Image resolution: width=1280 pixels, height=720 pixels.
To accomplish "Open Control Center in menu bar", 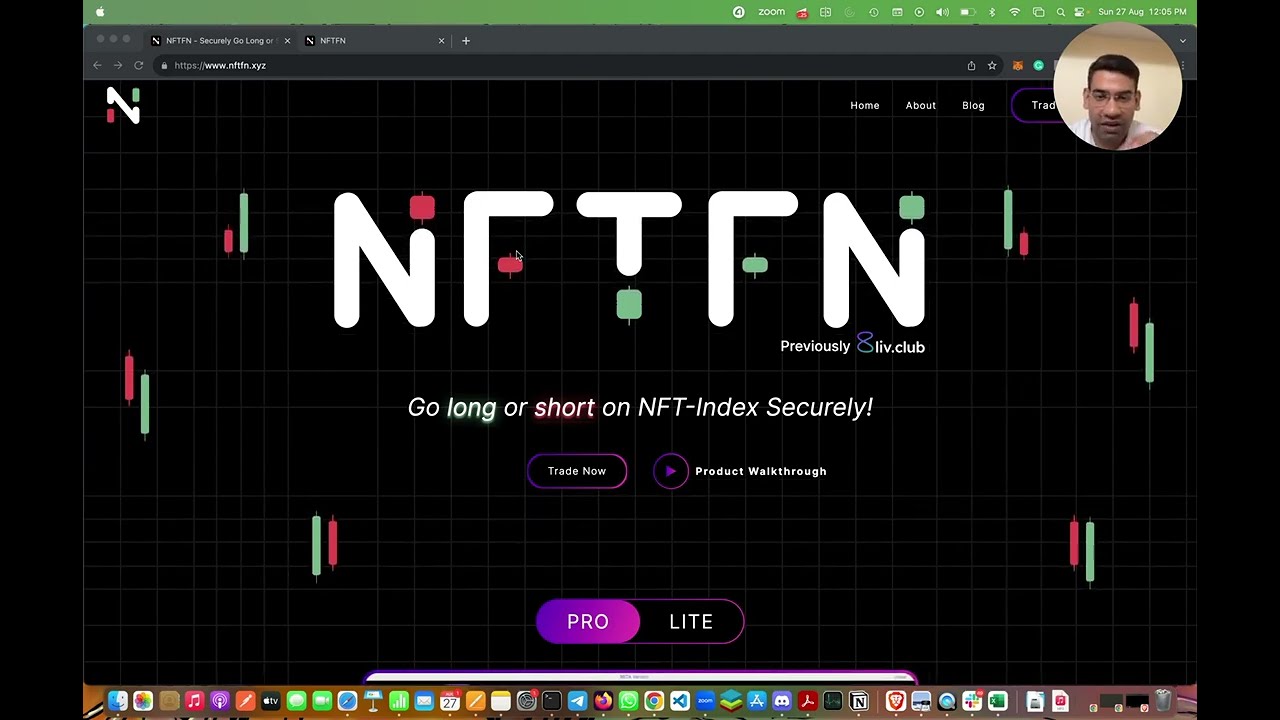I will pyautogui.click(x=1079, y=12).
